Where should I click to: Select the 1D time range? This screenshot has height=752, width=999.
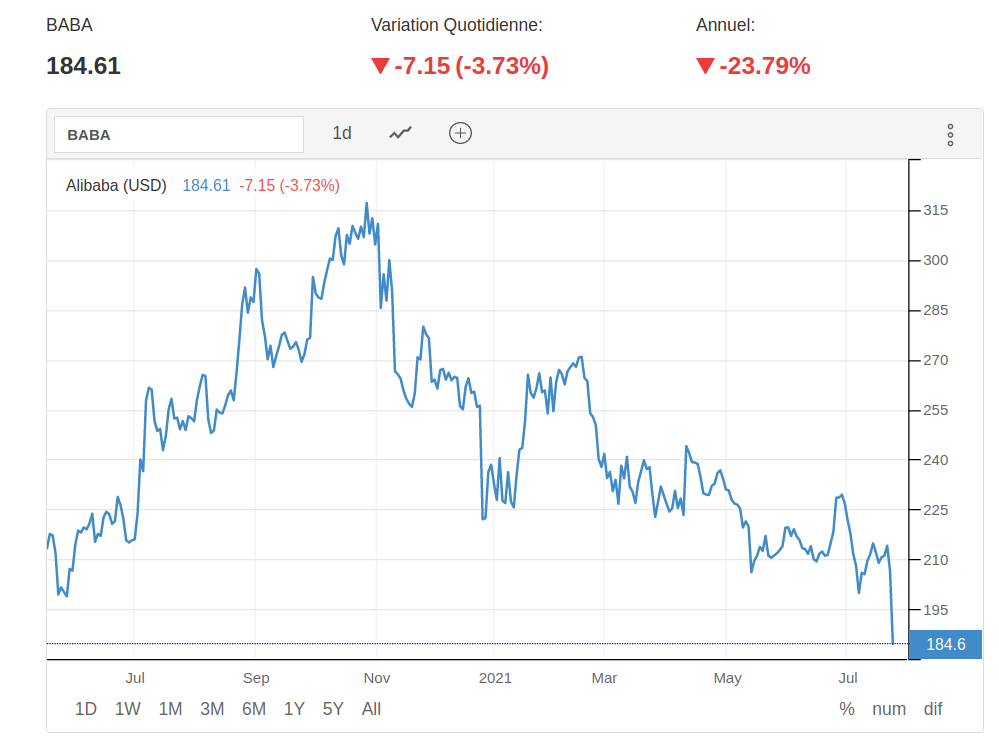click(x=86, y=709)
